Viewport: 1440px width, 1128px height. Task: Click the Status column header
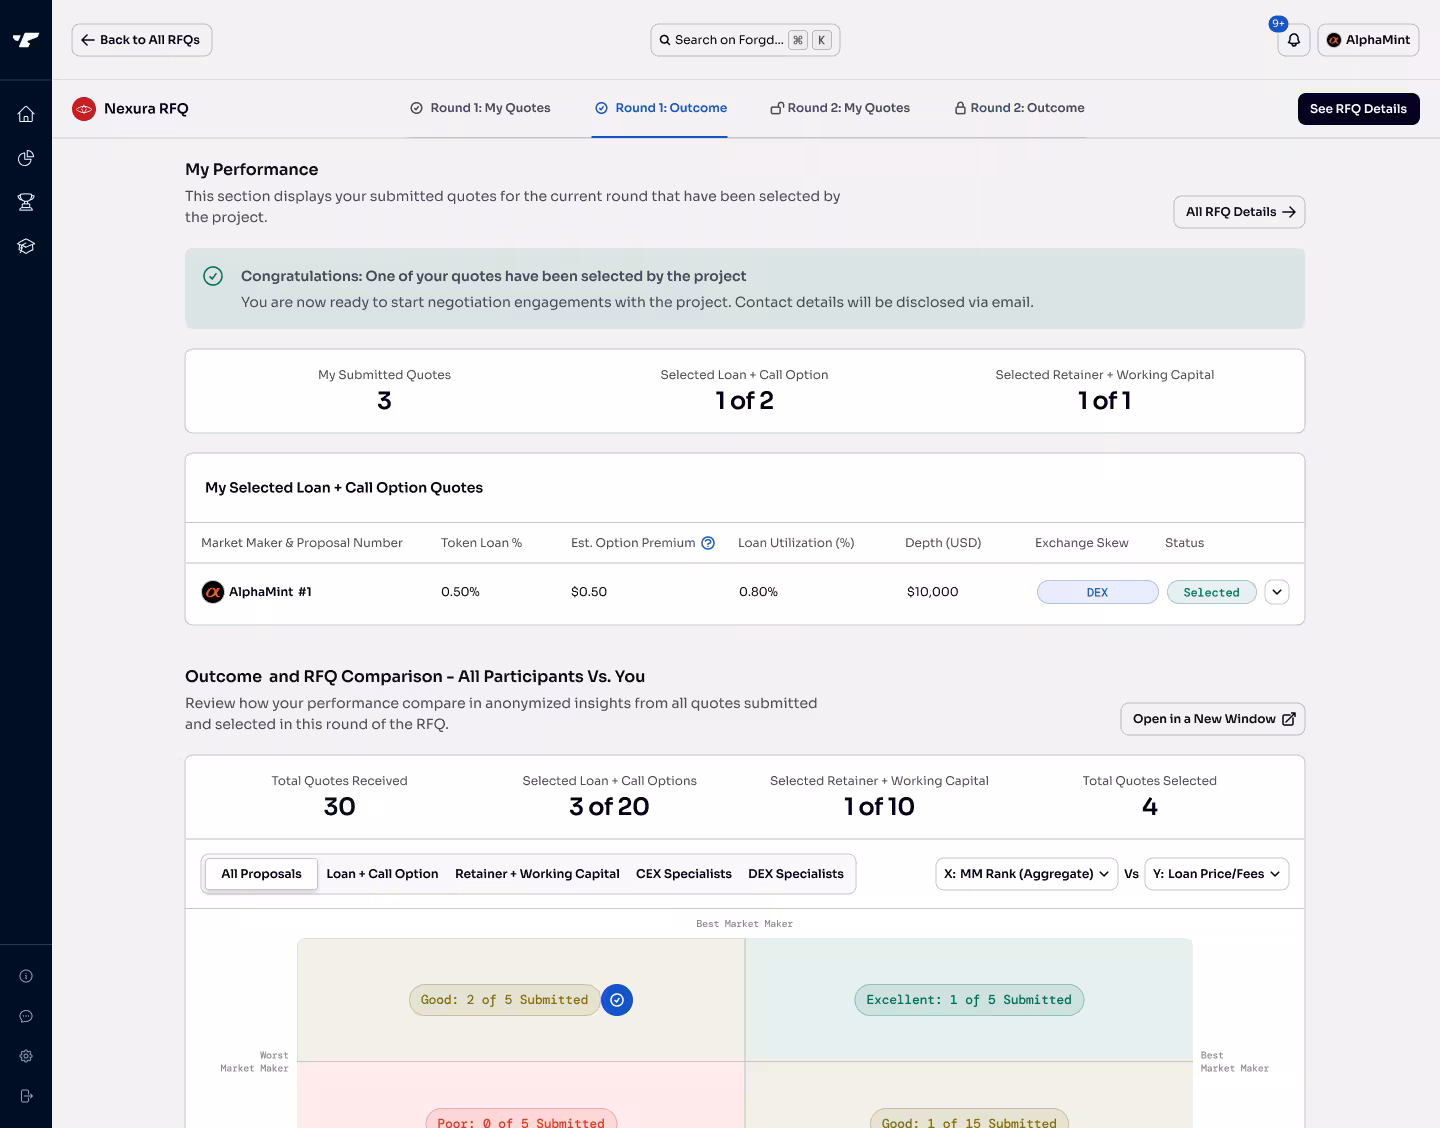[1184, 543]
